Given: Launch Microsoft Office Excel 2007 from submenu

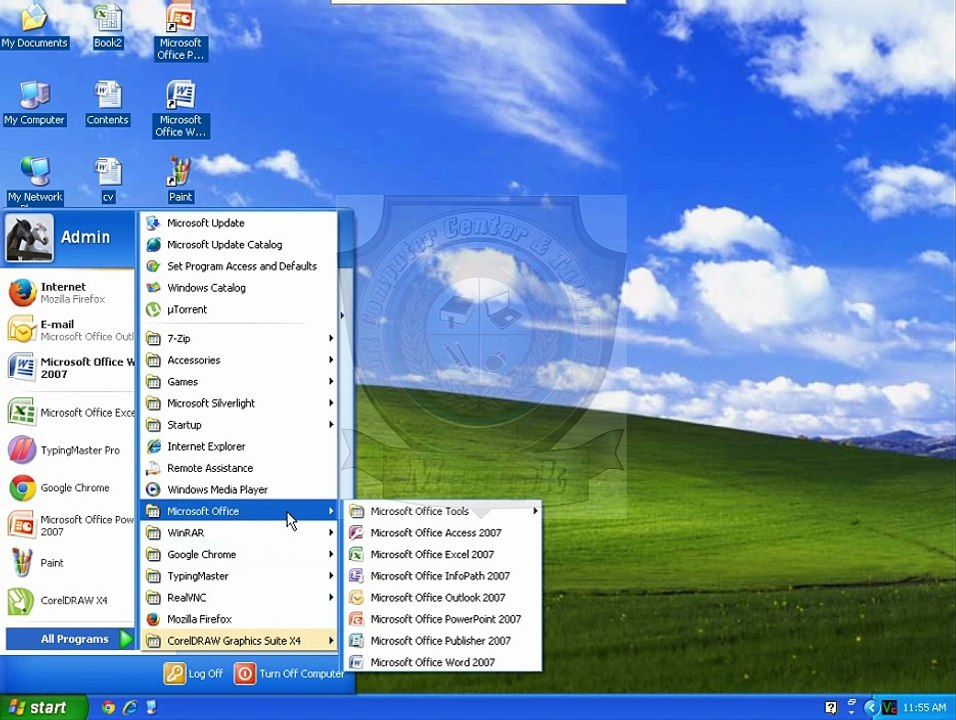Looking at the screenshot, I should (443, 554).
